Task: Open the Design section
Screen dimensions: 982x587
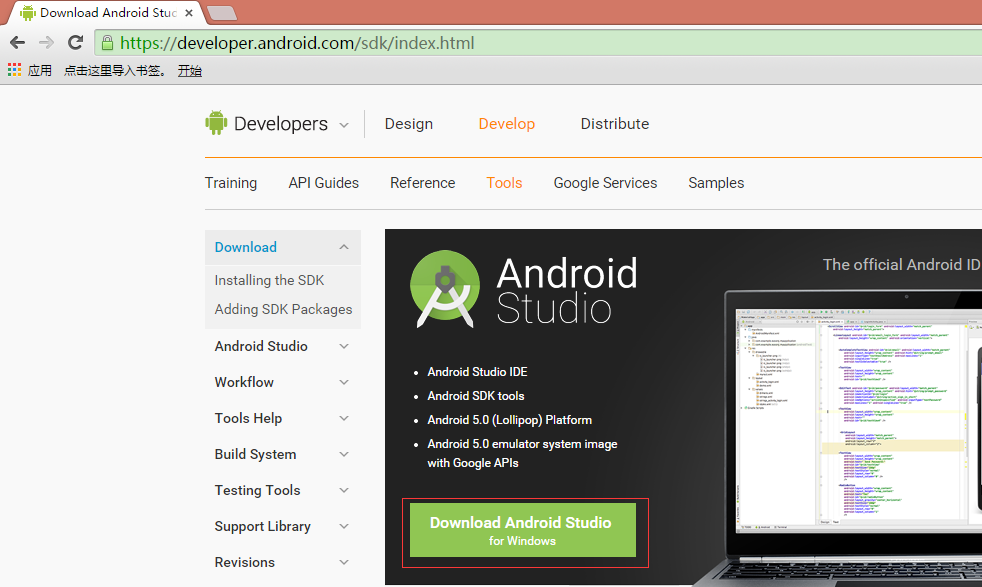Action: [x=408, y=124]
